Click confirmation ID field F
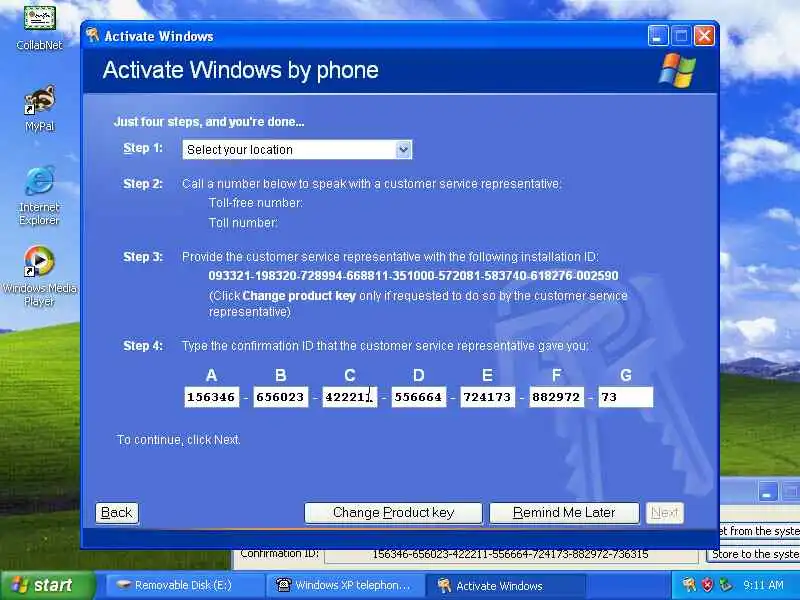This screenshot has width=800, height=600. click(x=556, y=397)
